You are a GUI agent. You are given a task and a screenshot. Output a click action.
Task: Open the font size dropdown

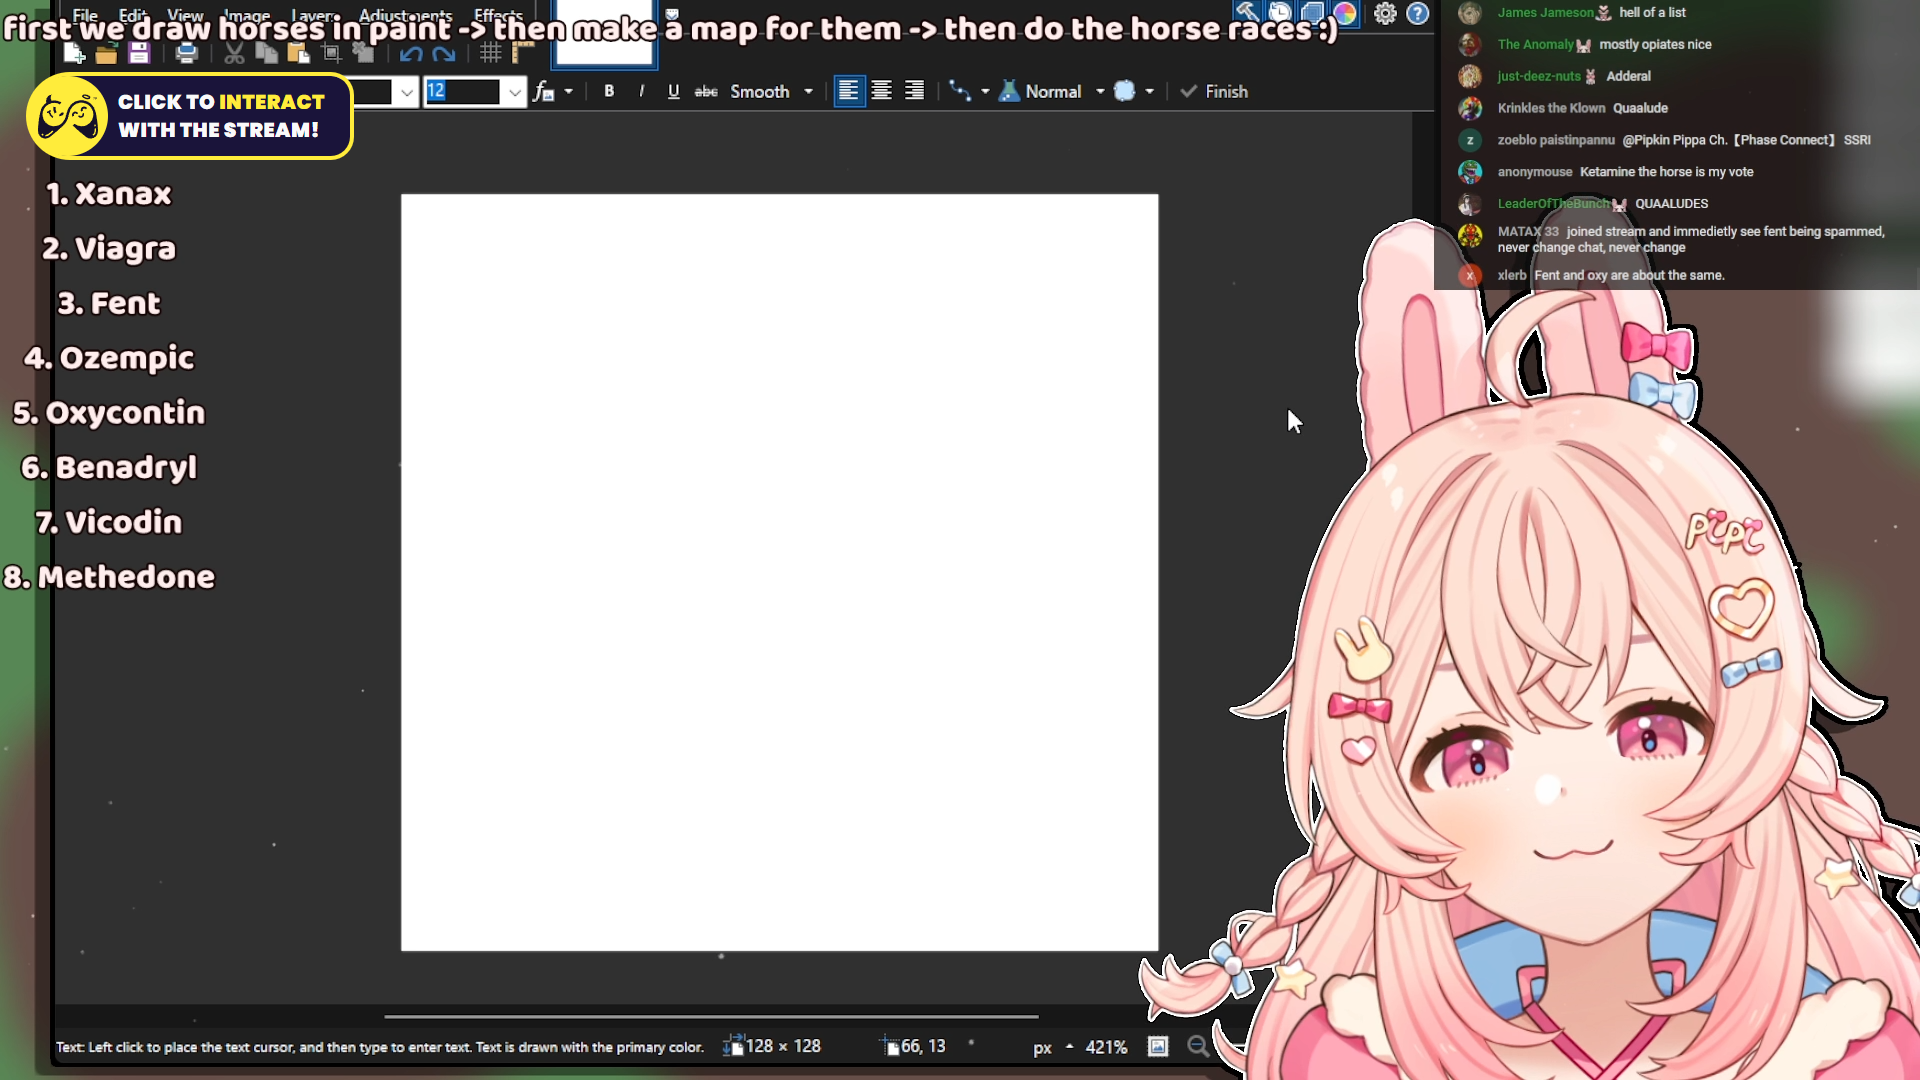pos(514,92)
